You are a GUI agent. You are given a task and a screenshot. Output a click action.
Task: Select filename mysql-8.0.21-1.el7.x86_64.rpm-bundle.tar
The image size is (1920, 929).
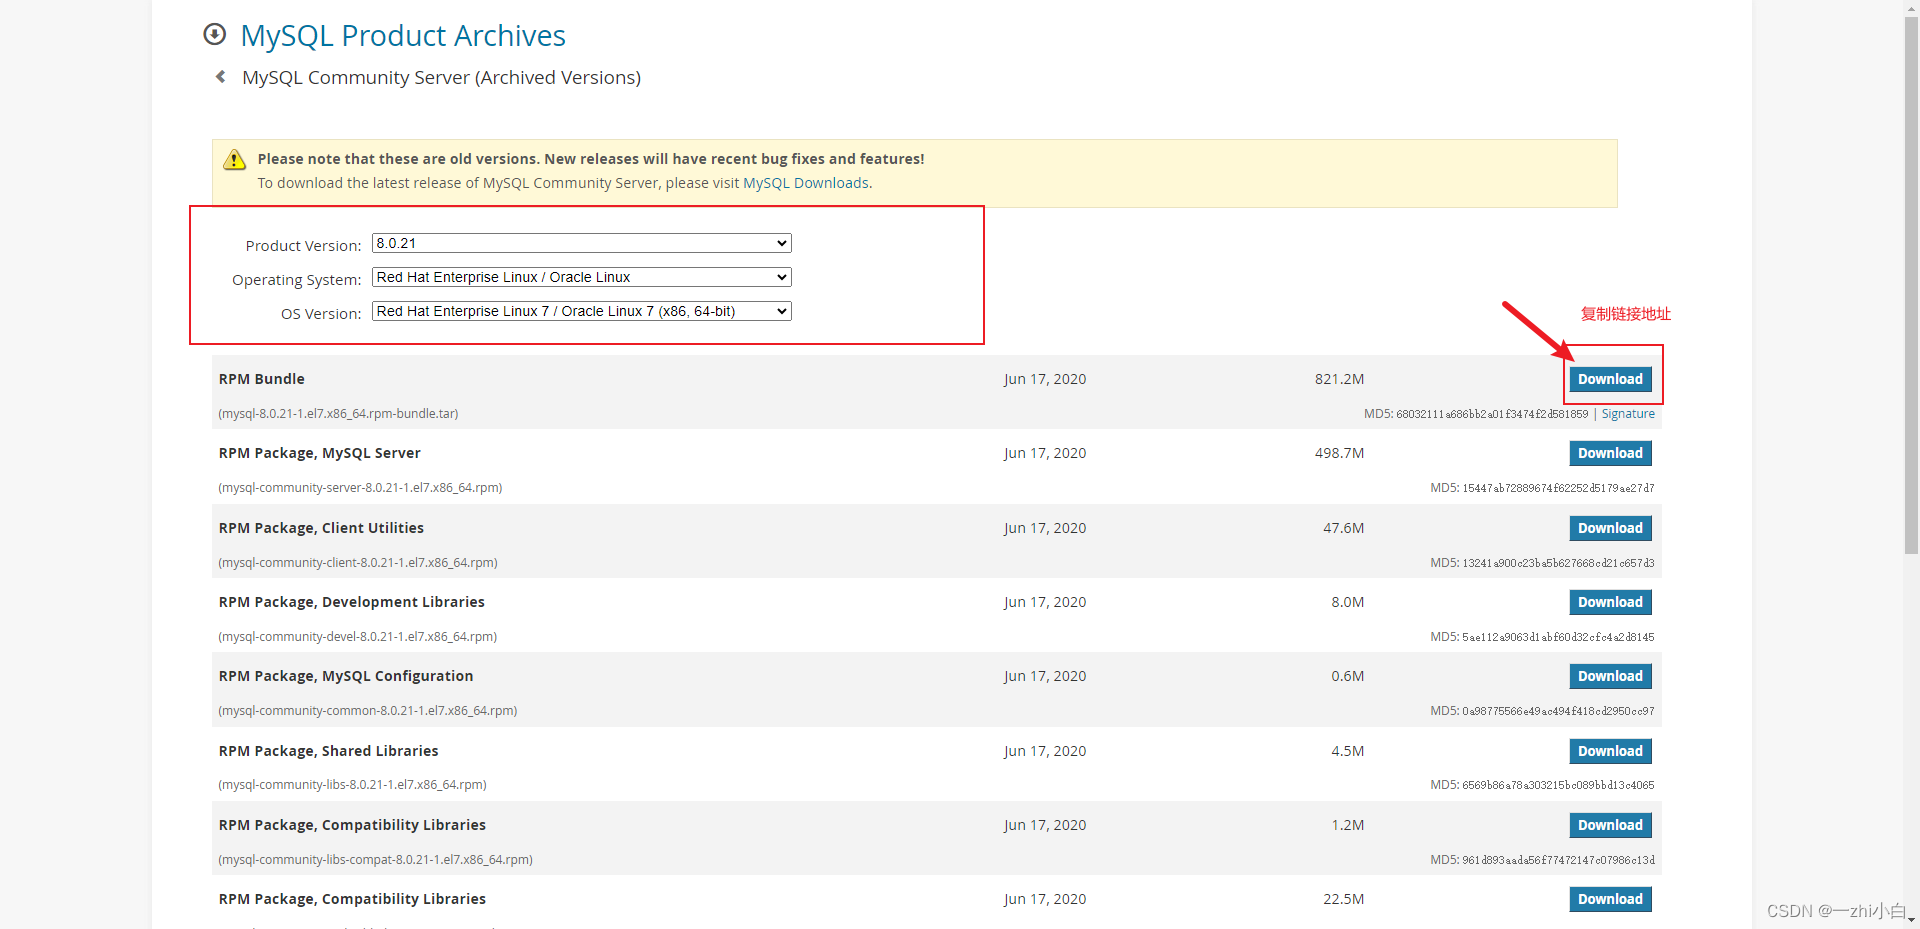tap(338, 414)
